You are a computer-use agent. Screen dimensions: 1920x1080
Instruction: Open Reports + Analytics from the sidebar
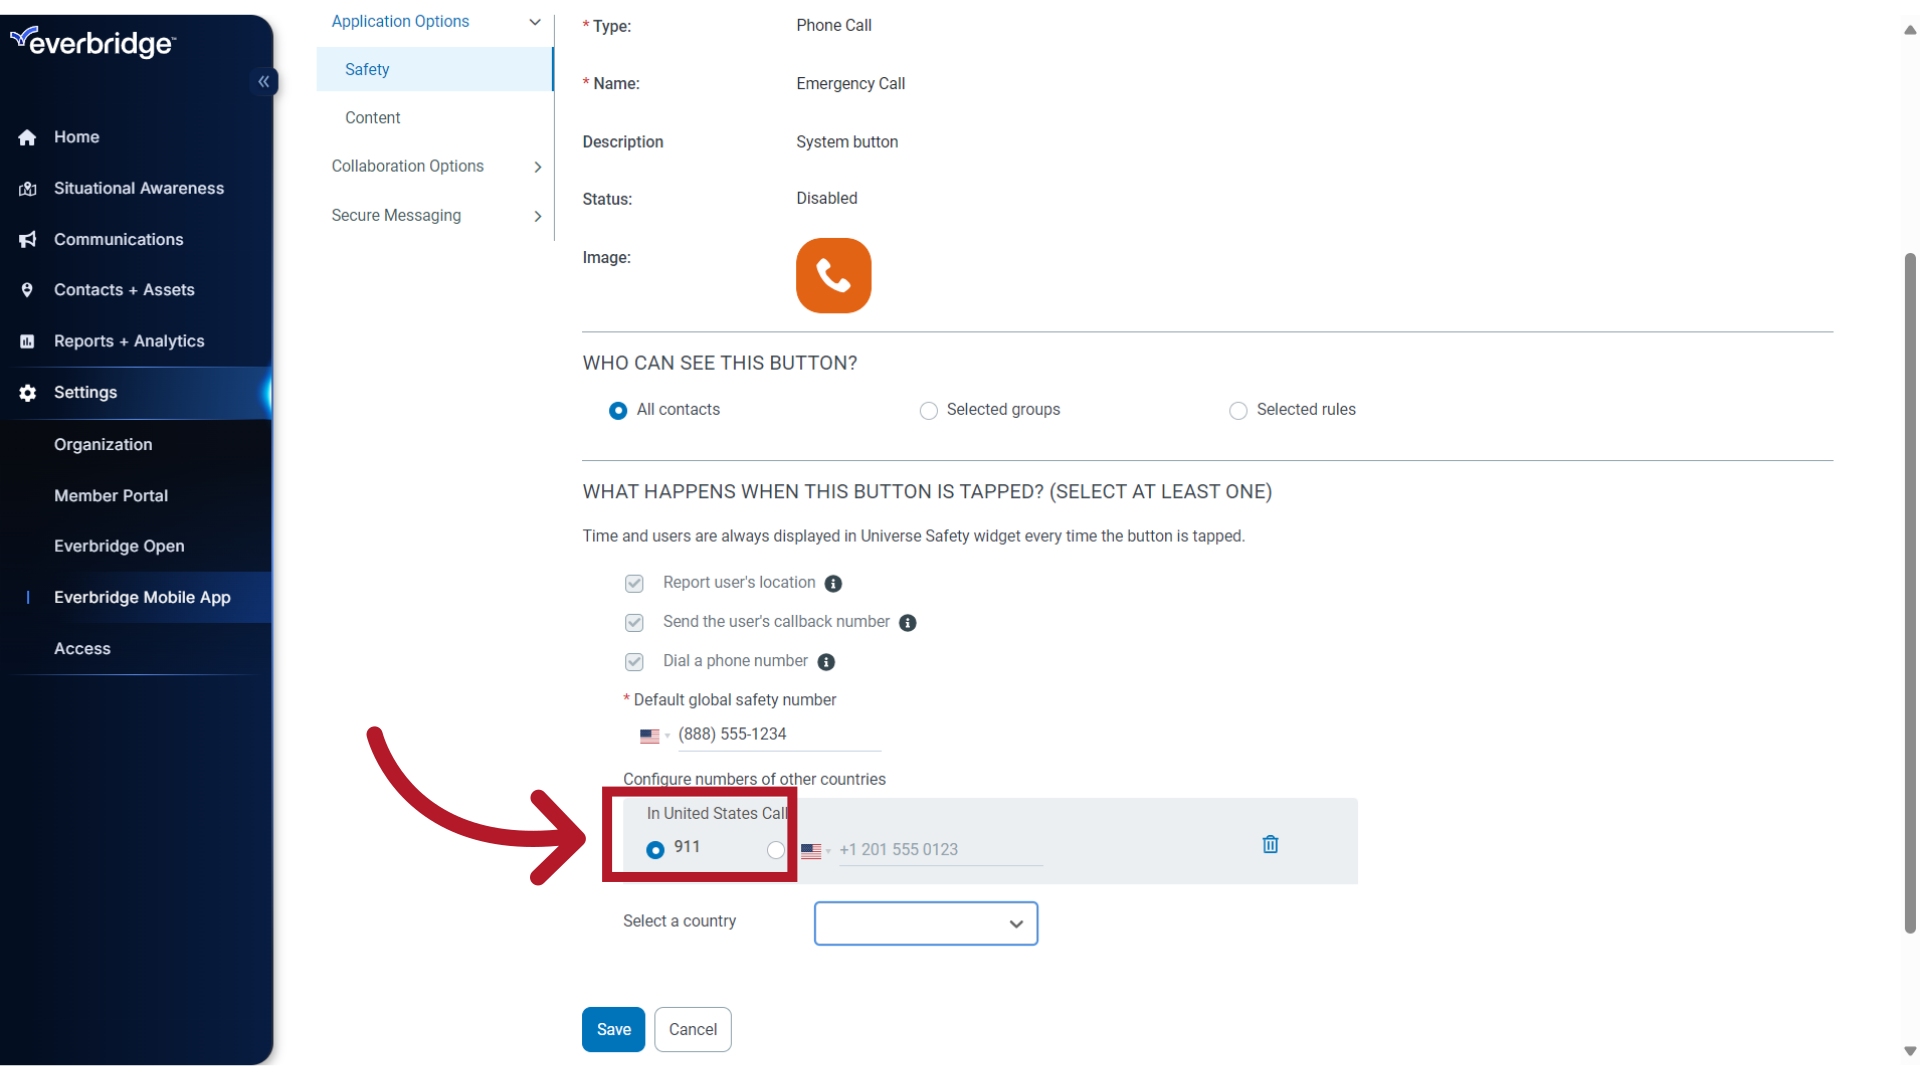tap(129, 341)
